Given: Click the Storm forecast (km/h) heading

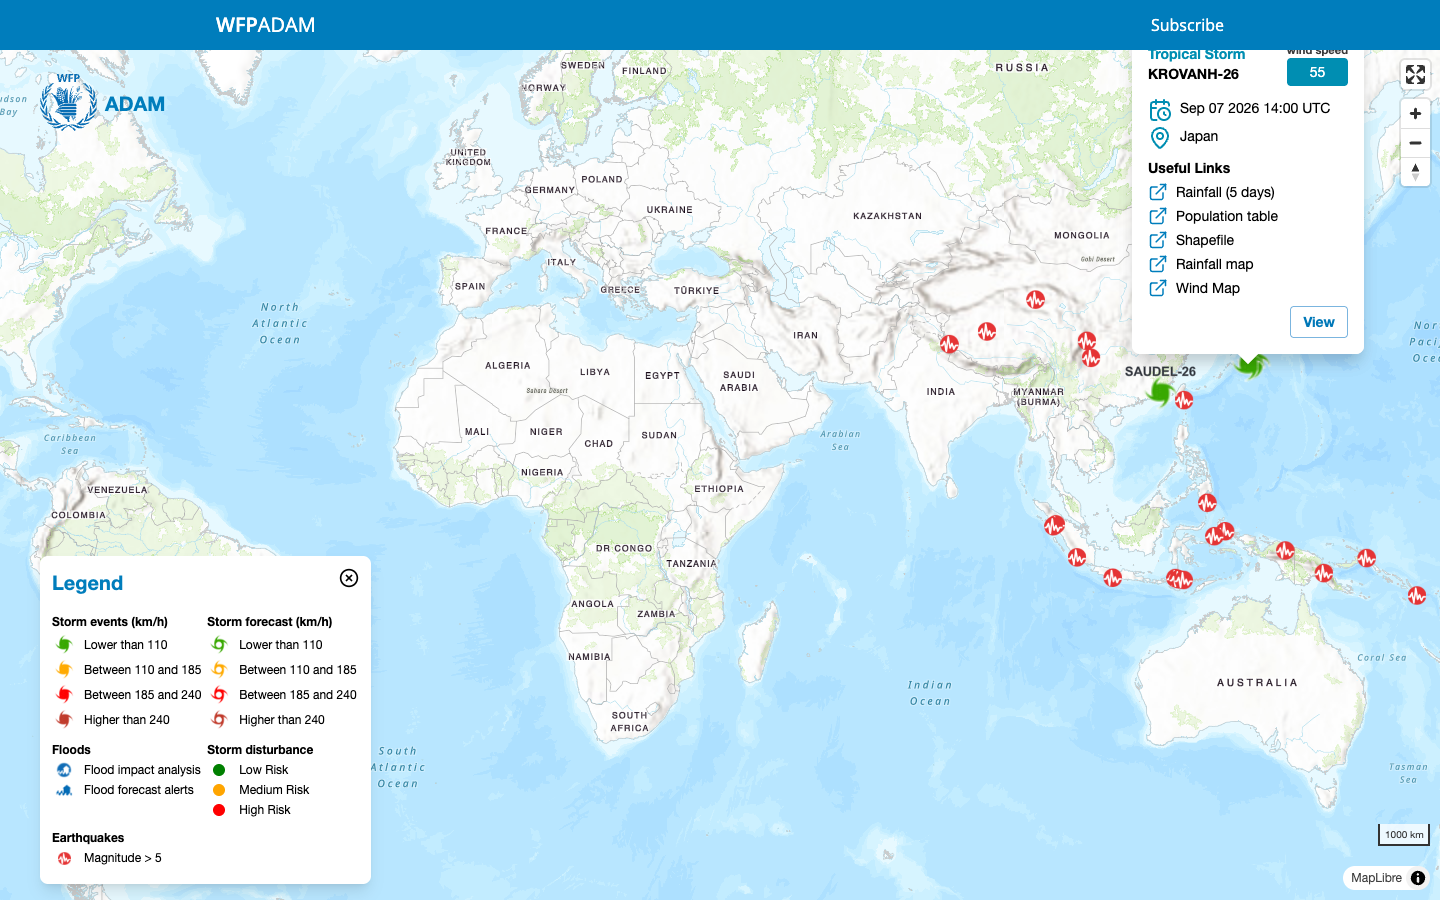Looking at the screenshot, I should (269, 622).
